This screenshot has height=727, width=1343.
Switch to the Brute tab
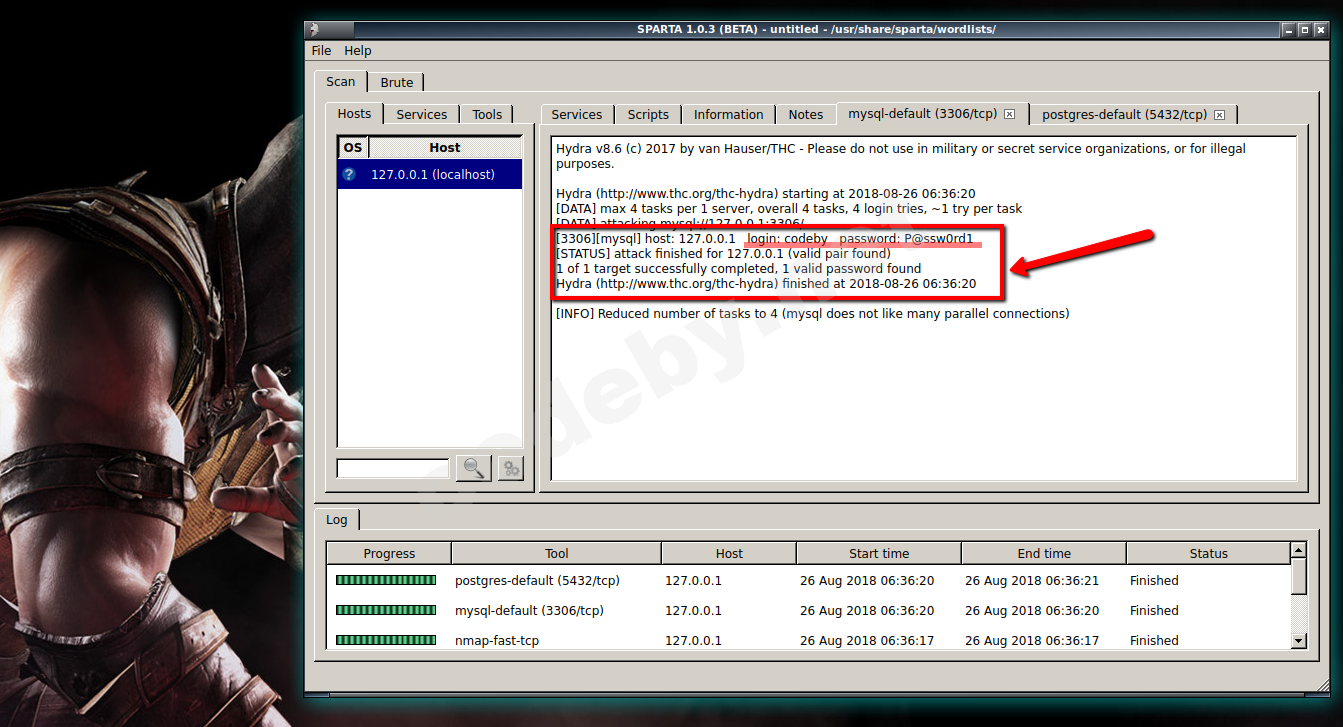396,81
